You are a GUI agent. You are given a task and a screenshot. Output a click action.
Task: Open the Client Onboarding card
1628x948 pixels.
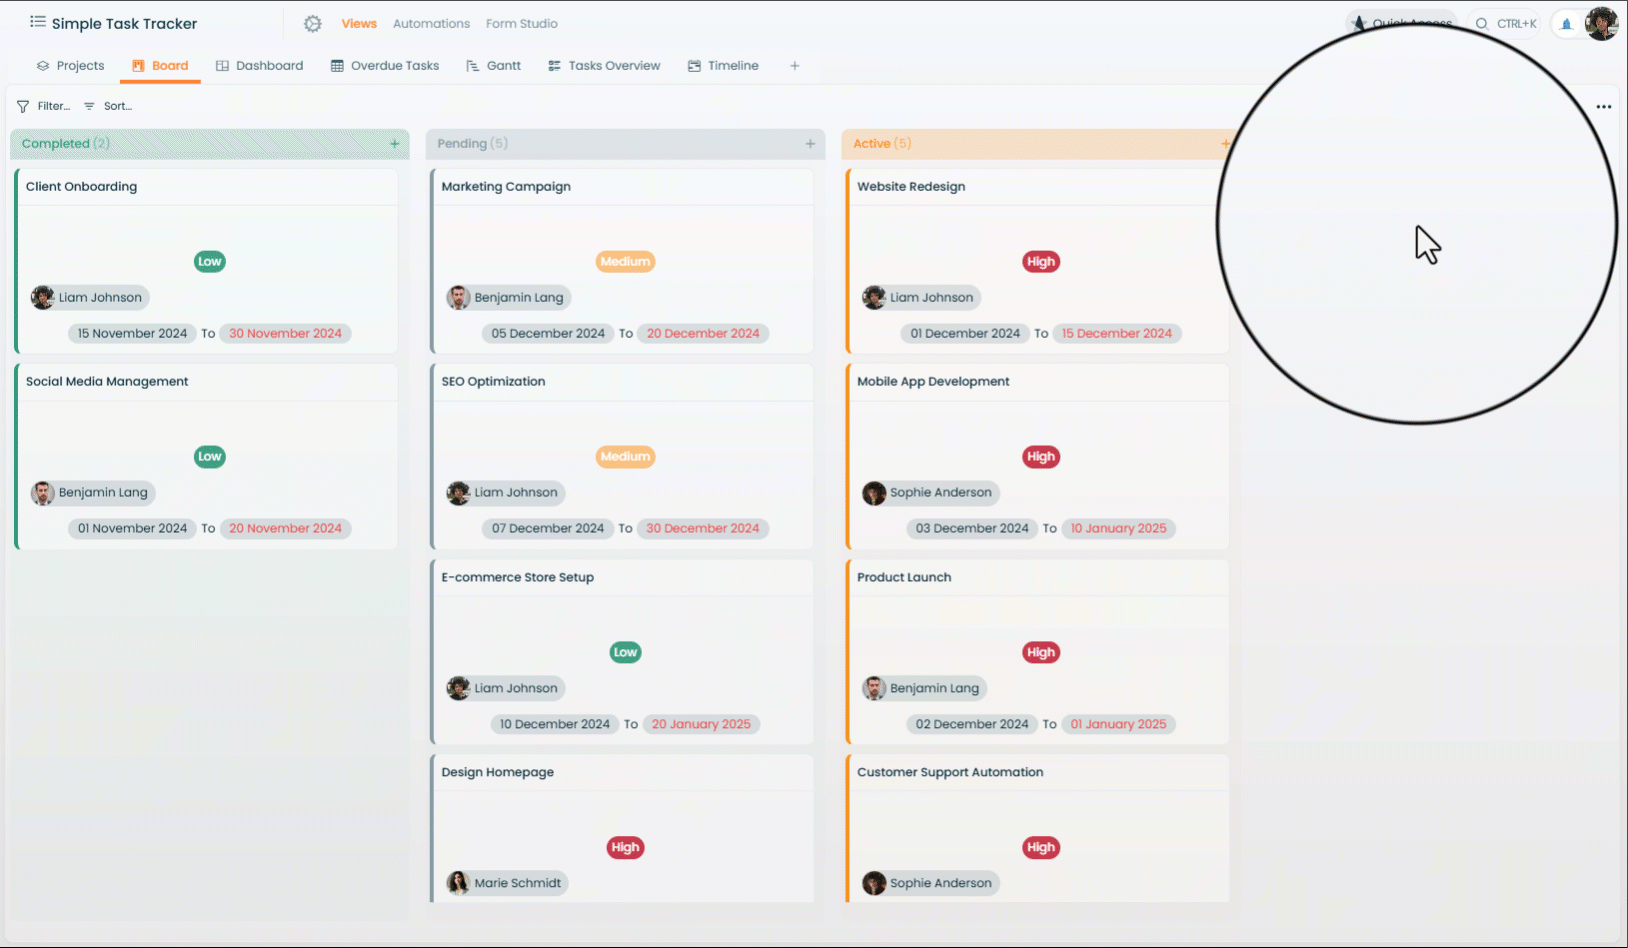207,261
